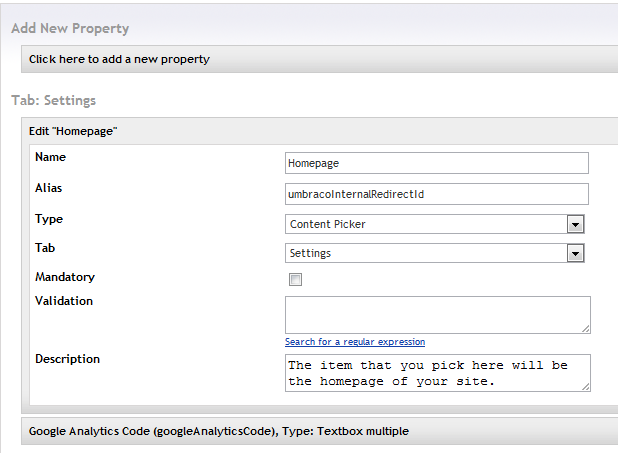Click the Mandatory label text
The image size is (618, 453).
pyautogui.click(x=65, y=277)
